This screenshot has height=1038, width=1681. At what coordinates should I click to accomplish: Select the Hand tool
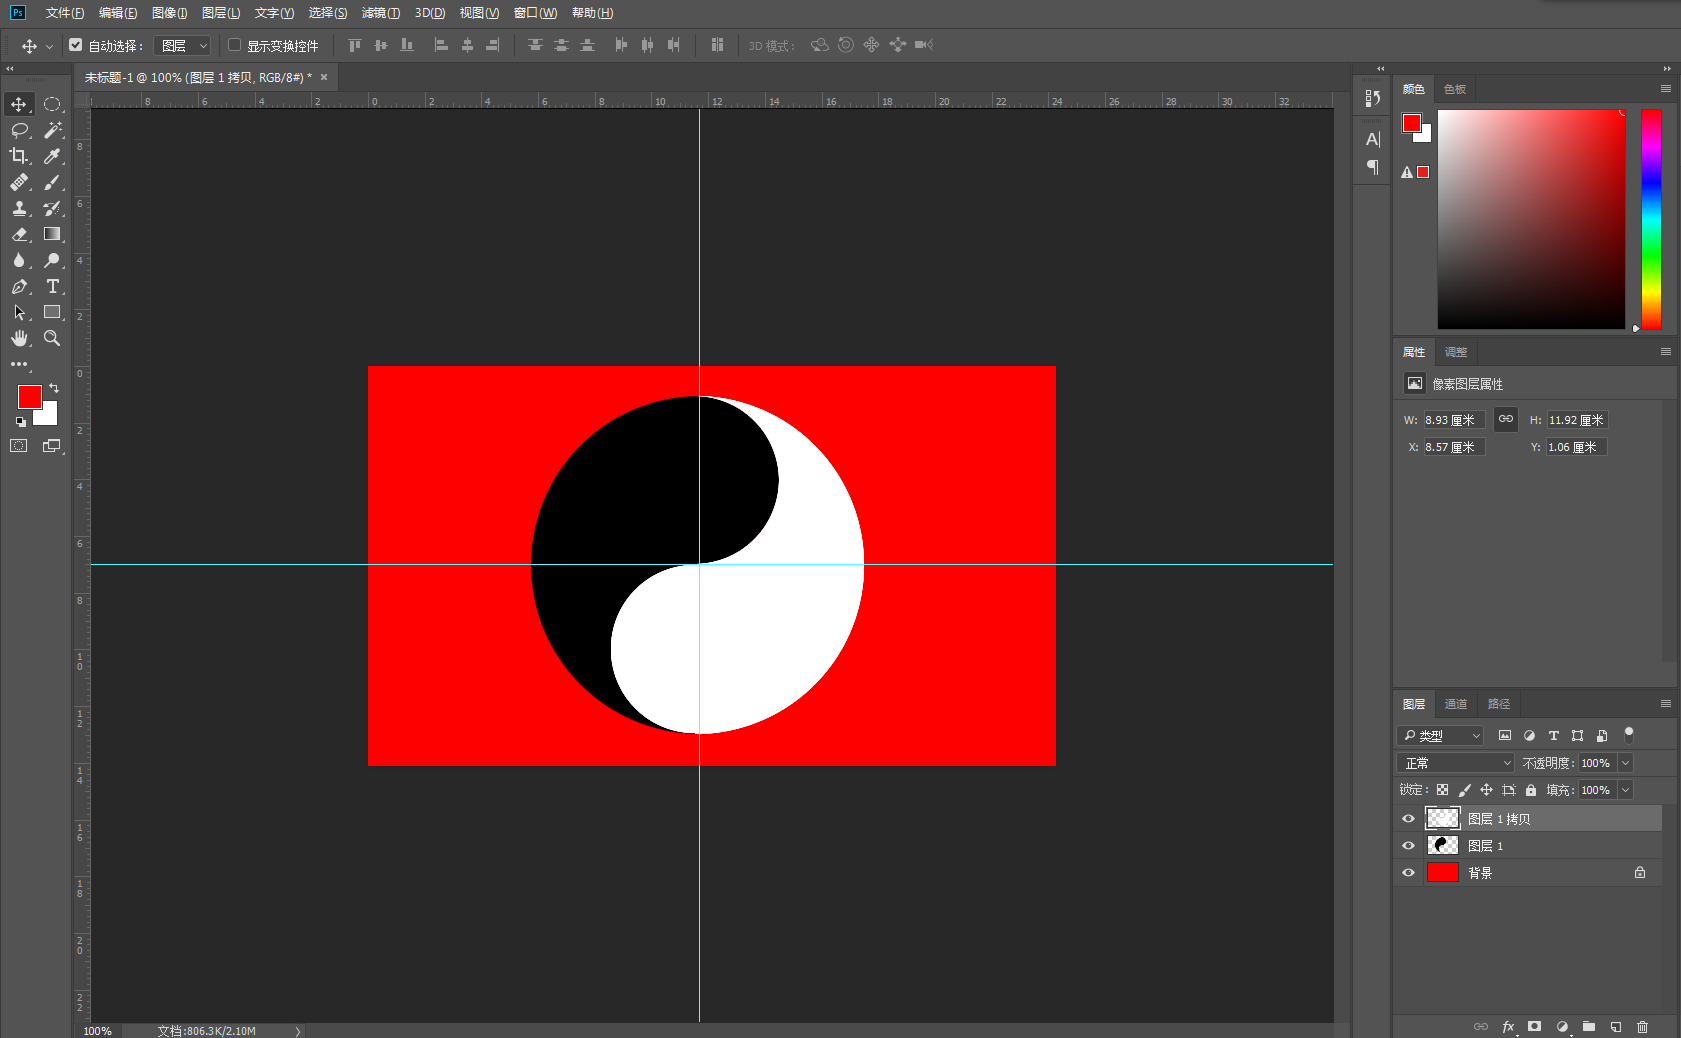19,338
